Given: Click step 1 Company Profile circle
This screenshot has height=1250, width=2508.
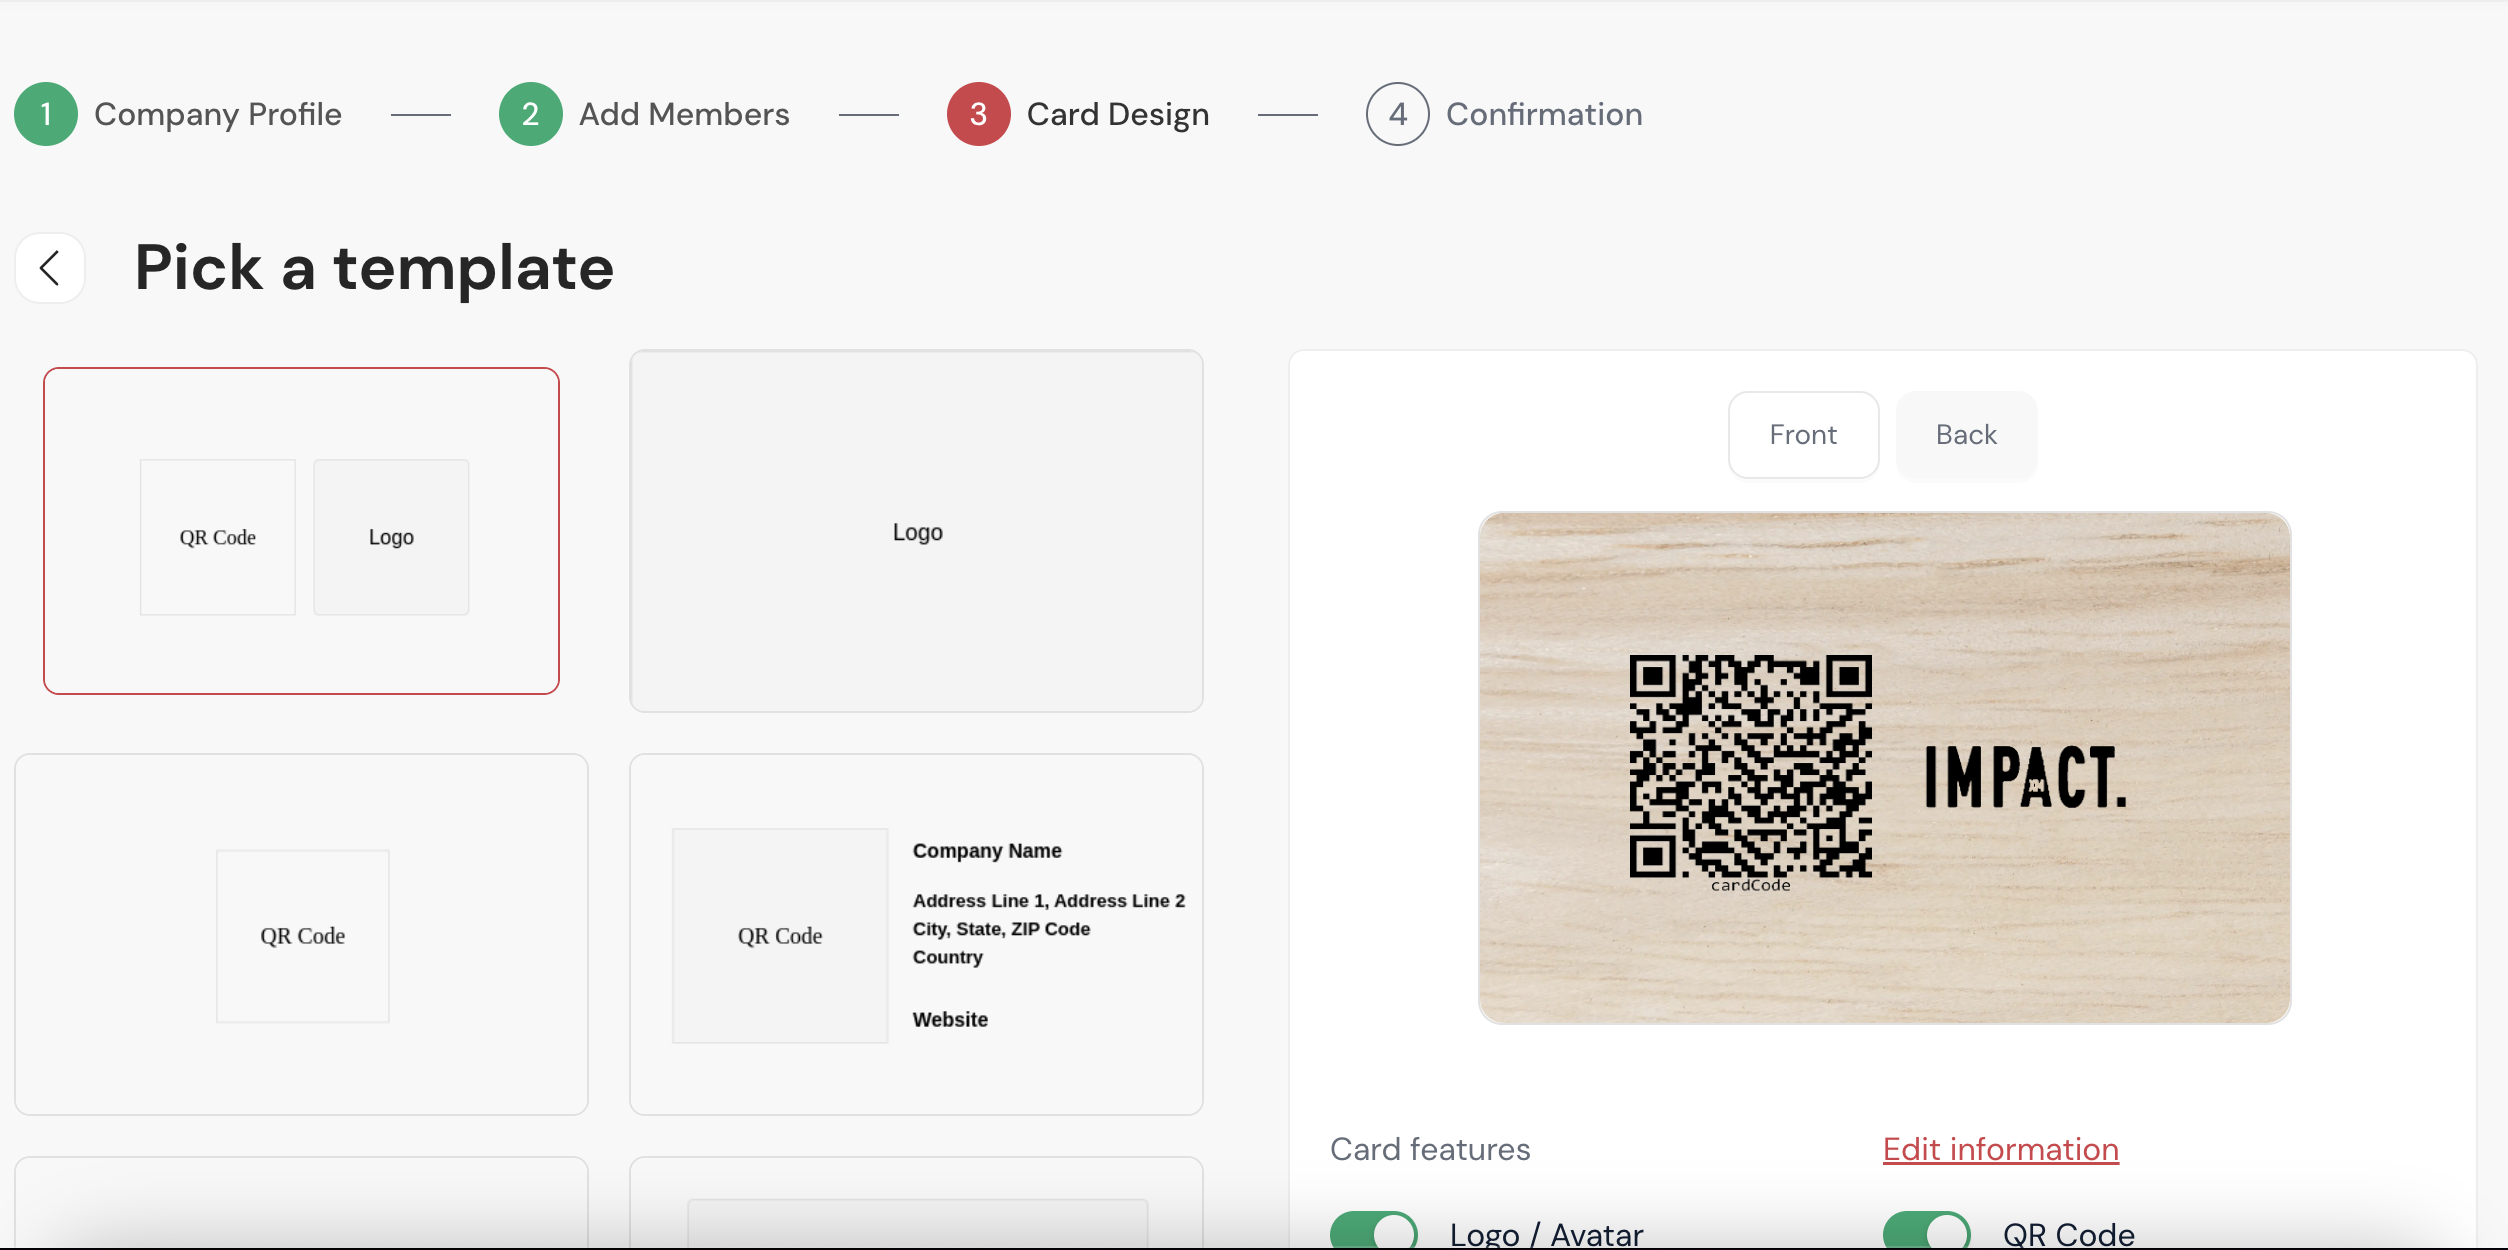Looking at the screenshot, I should (x=46, y=114).
